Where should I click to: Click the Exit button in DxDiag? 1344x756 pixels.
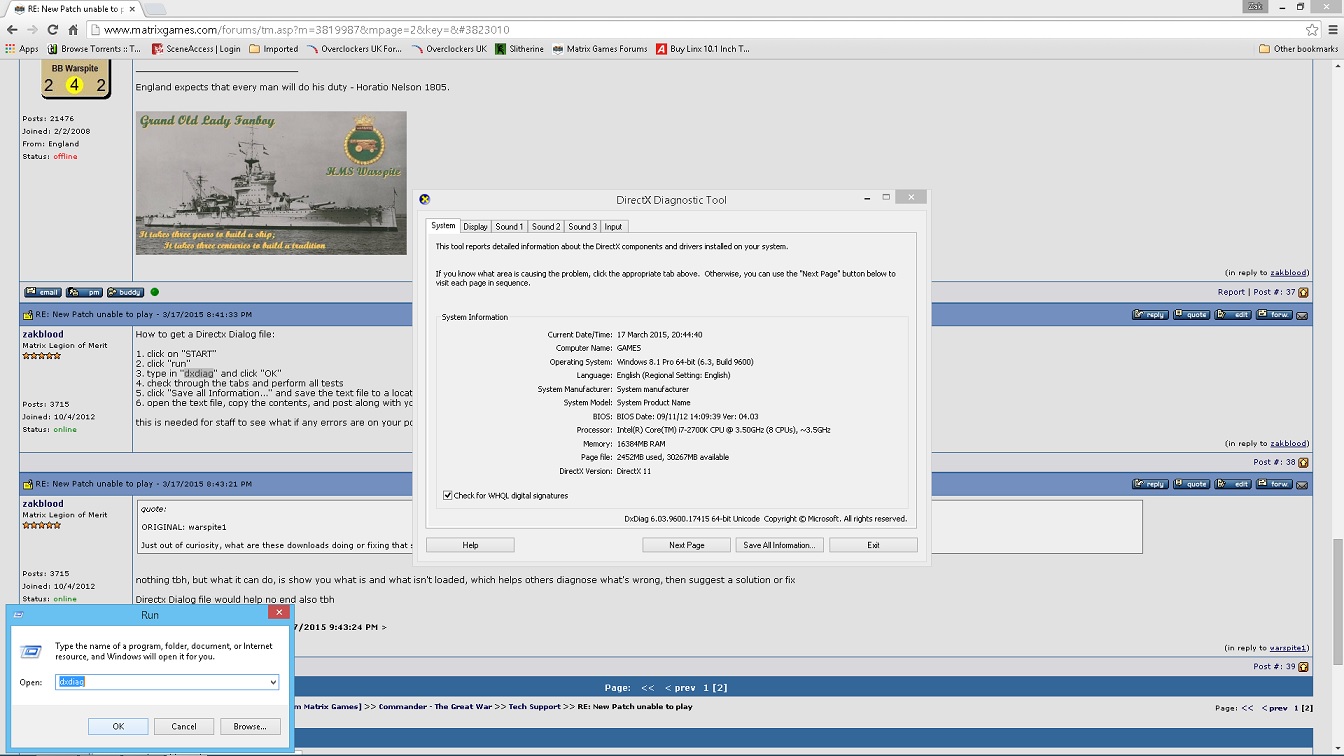coord(873,545)
